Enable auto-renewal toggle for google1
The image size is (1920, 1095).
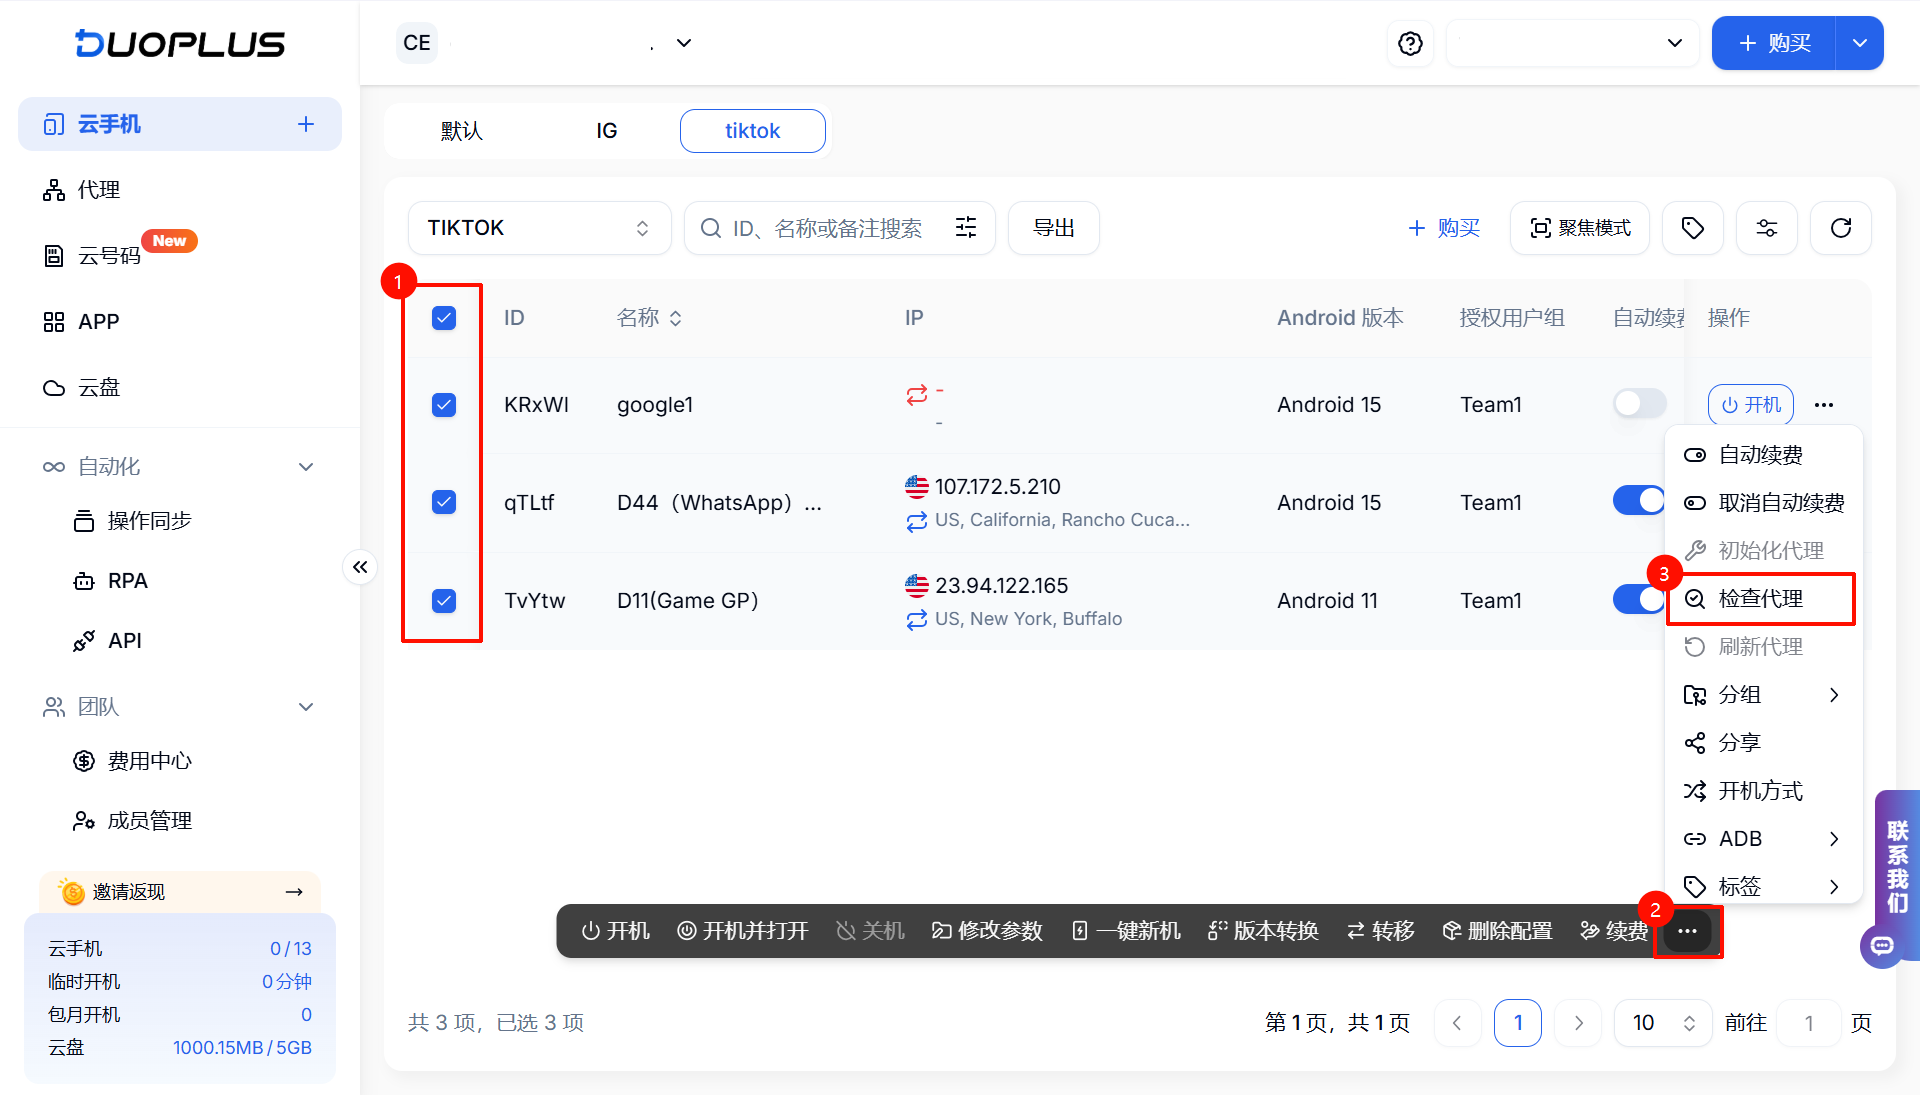coord(1639,404)
